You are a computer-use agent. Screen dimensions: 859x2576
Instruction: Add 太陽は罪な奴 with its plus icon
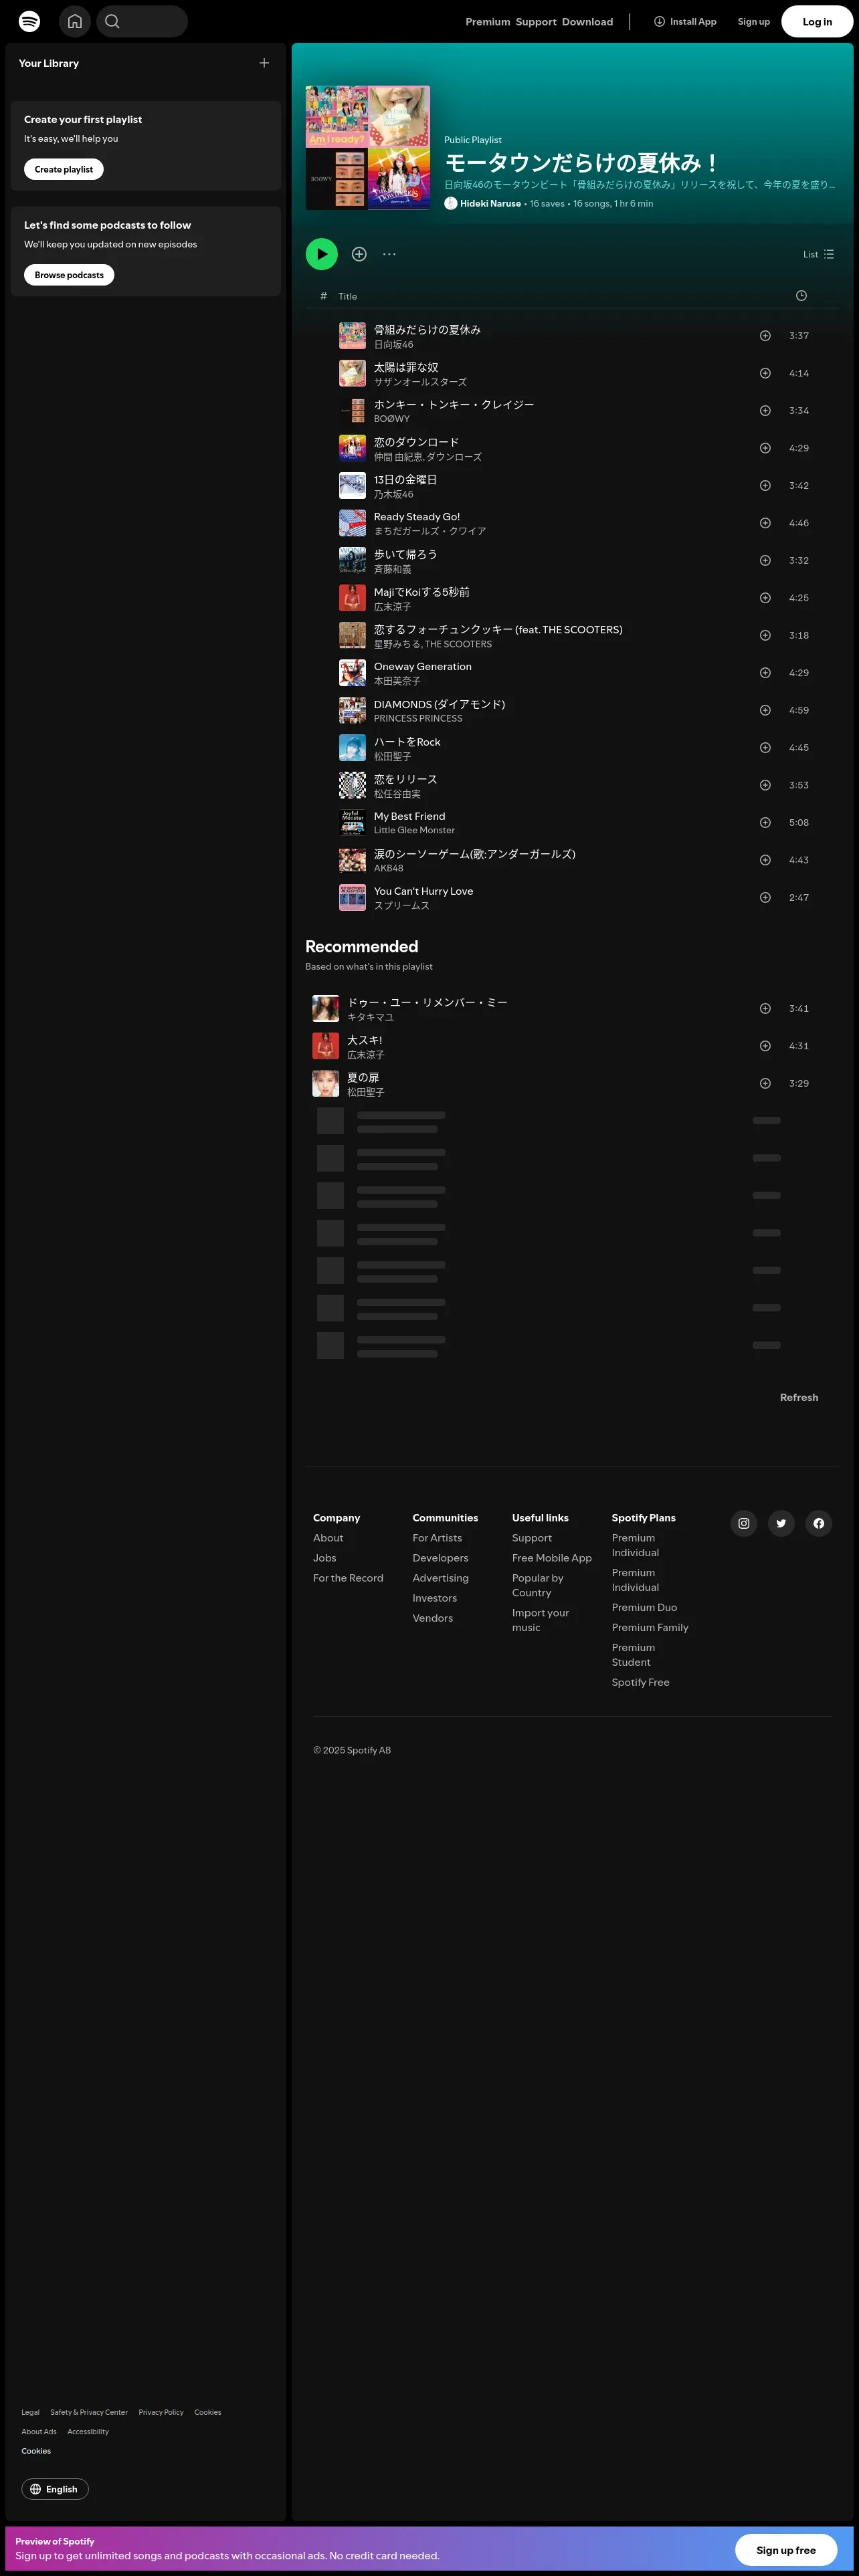tap(765, 373)
